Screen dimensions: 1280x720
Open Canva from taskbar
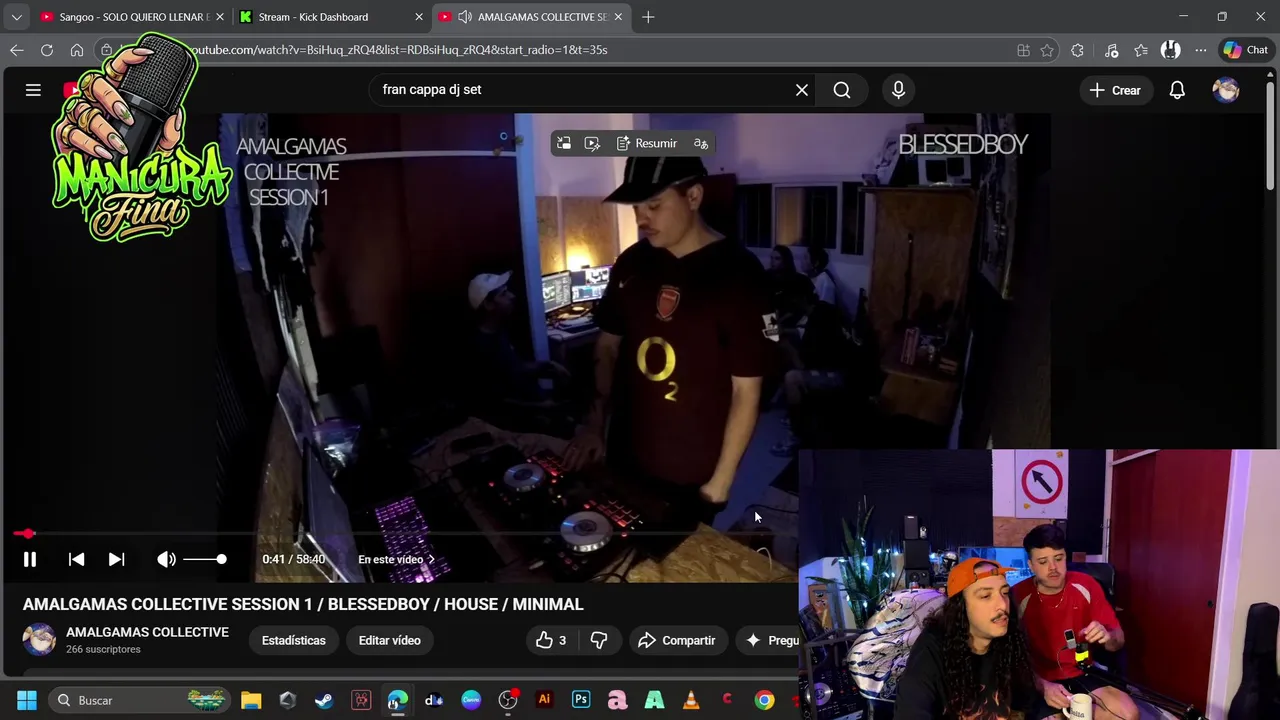pyautogui.click(x=471, y=700)
